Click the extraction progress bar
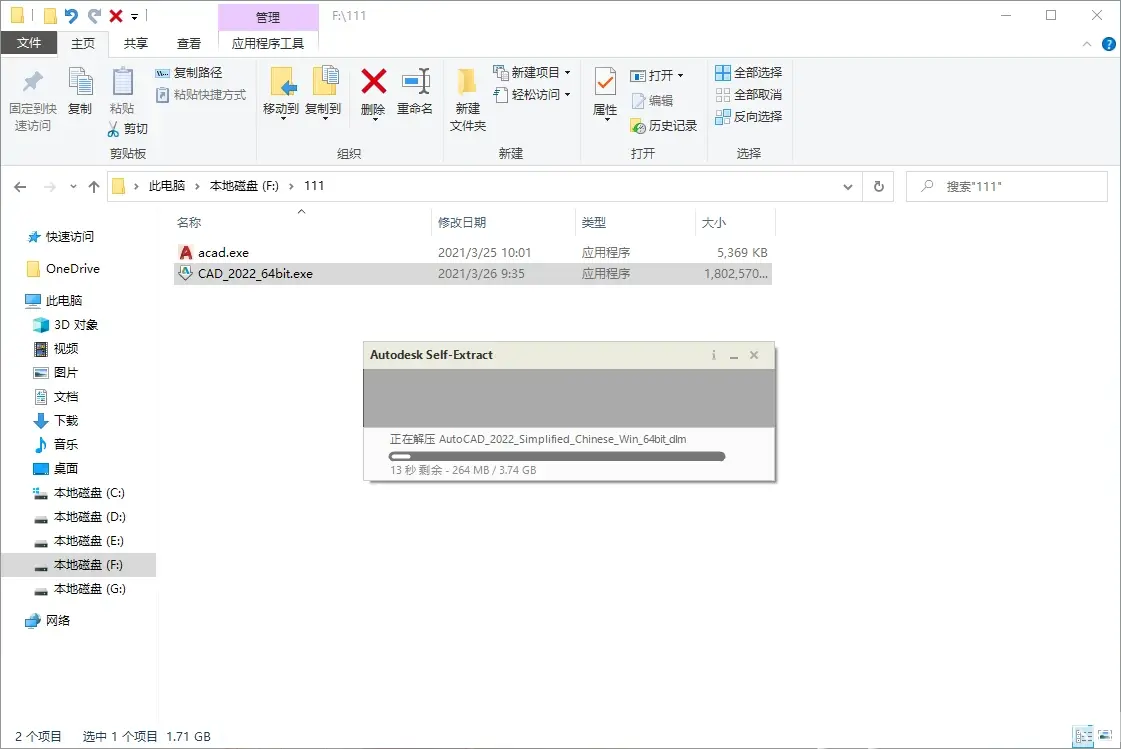The height and width of the screenshot is (749, 1121). pos(557,457)
